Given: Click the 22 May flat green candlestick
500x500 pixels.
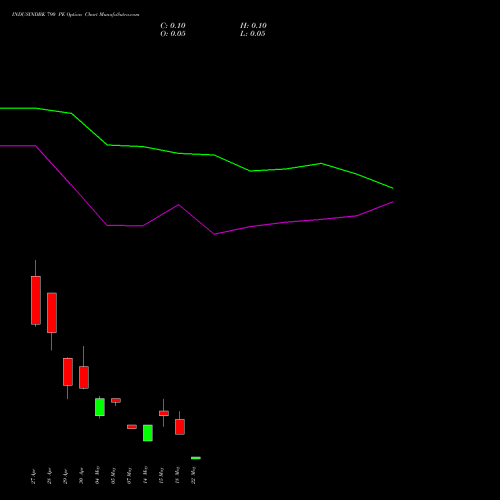Looking at the screenshot, I should (x=196, y=458).
